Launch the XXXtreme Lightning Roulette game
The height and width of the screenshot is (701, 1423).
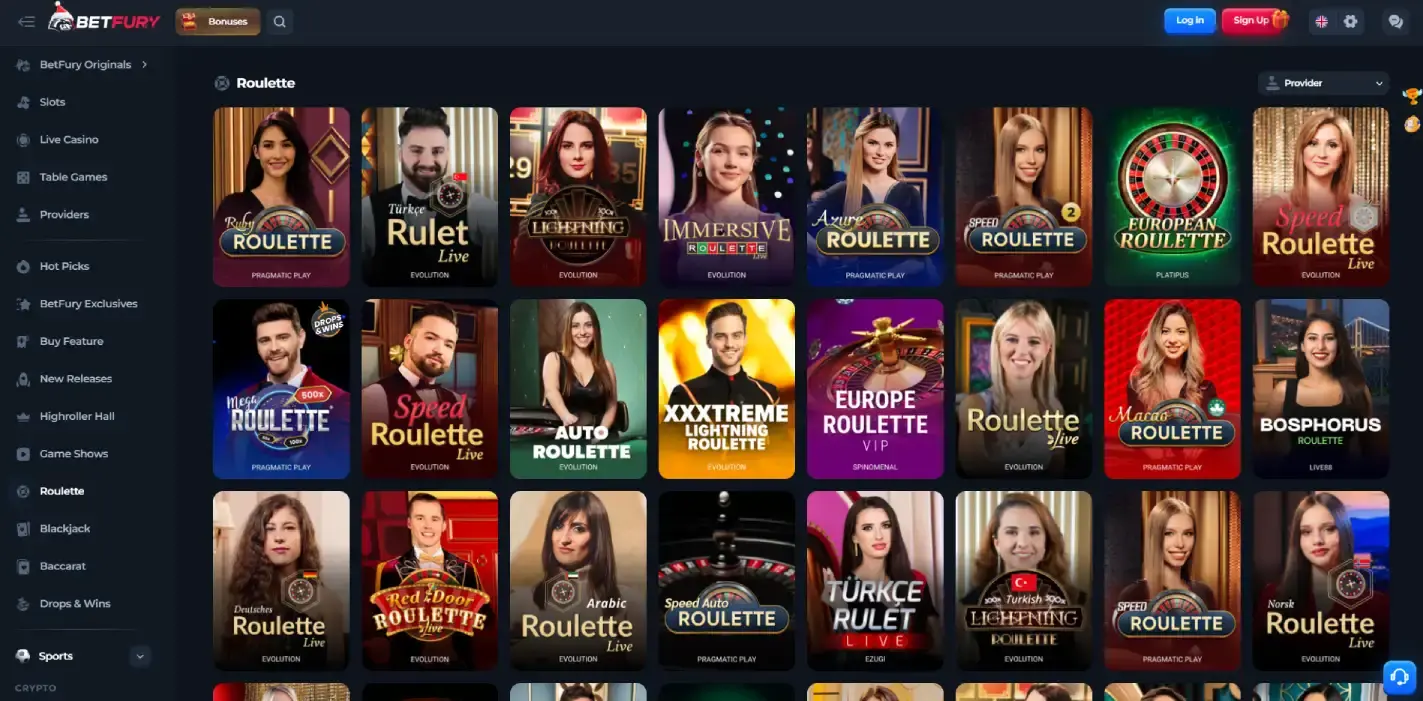727,389
